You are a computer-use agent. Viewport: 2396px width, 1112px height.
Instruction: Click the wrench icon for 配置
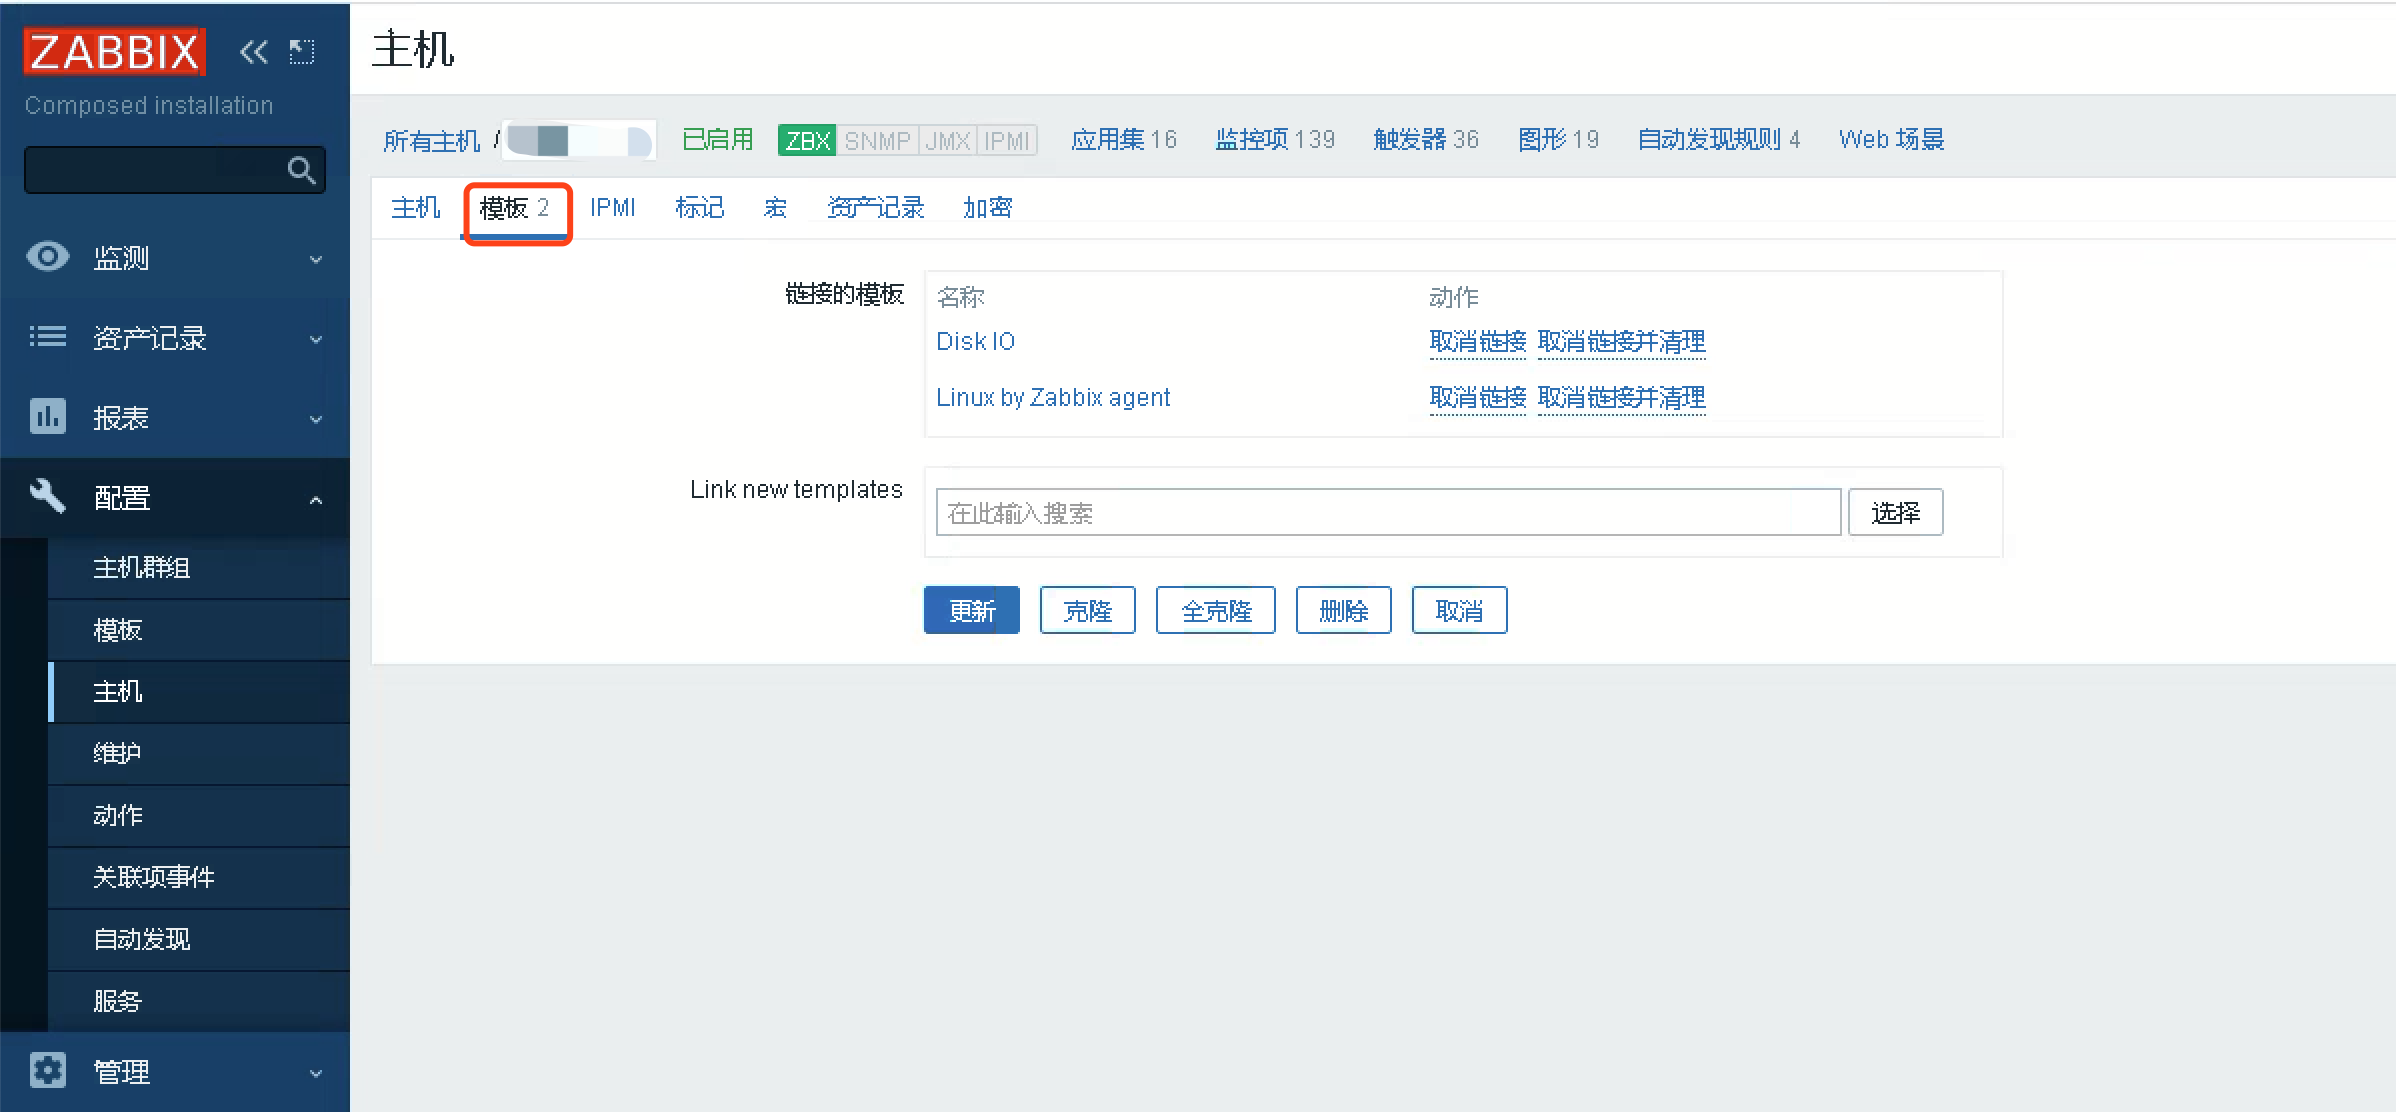click(x=47, y=496)
